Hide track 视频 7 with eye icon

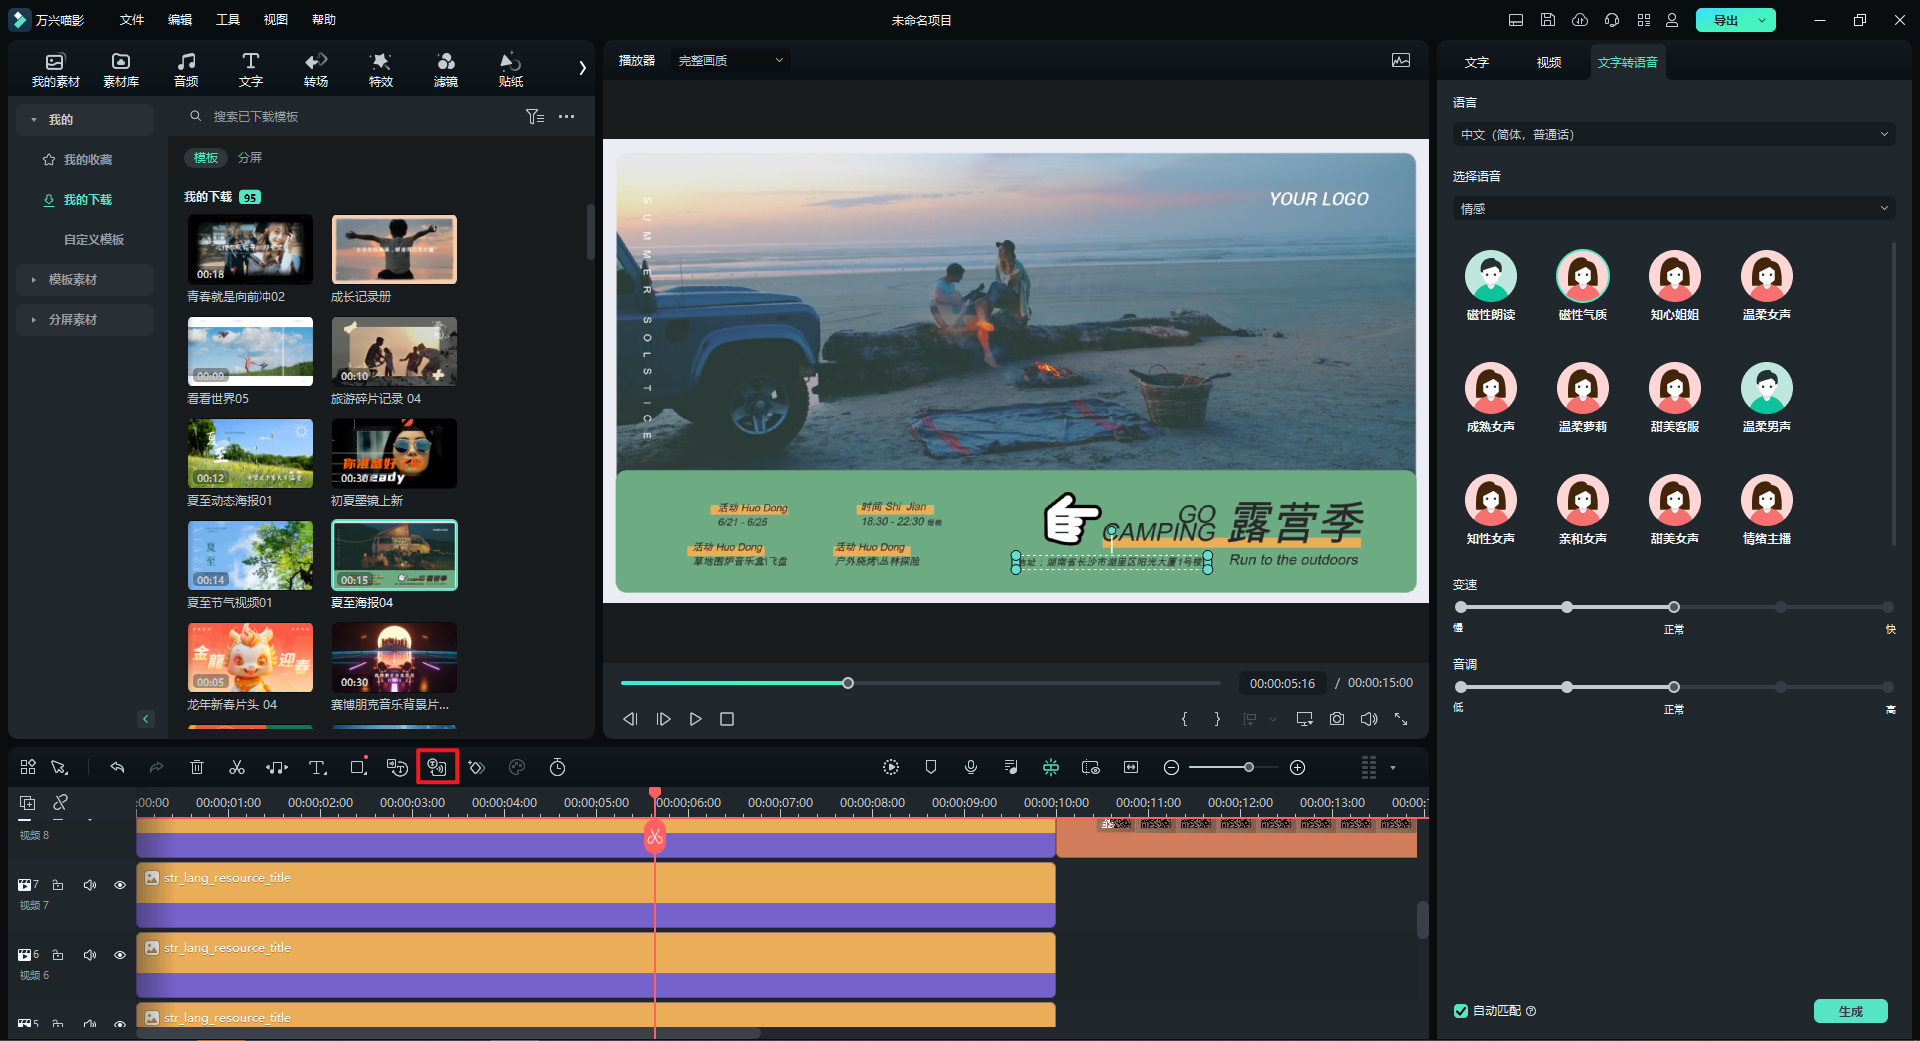point(120,885)
